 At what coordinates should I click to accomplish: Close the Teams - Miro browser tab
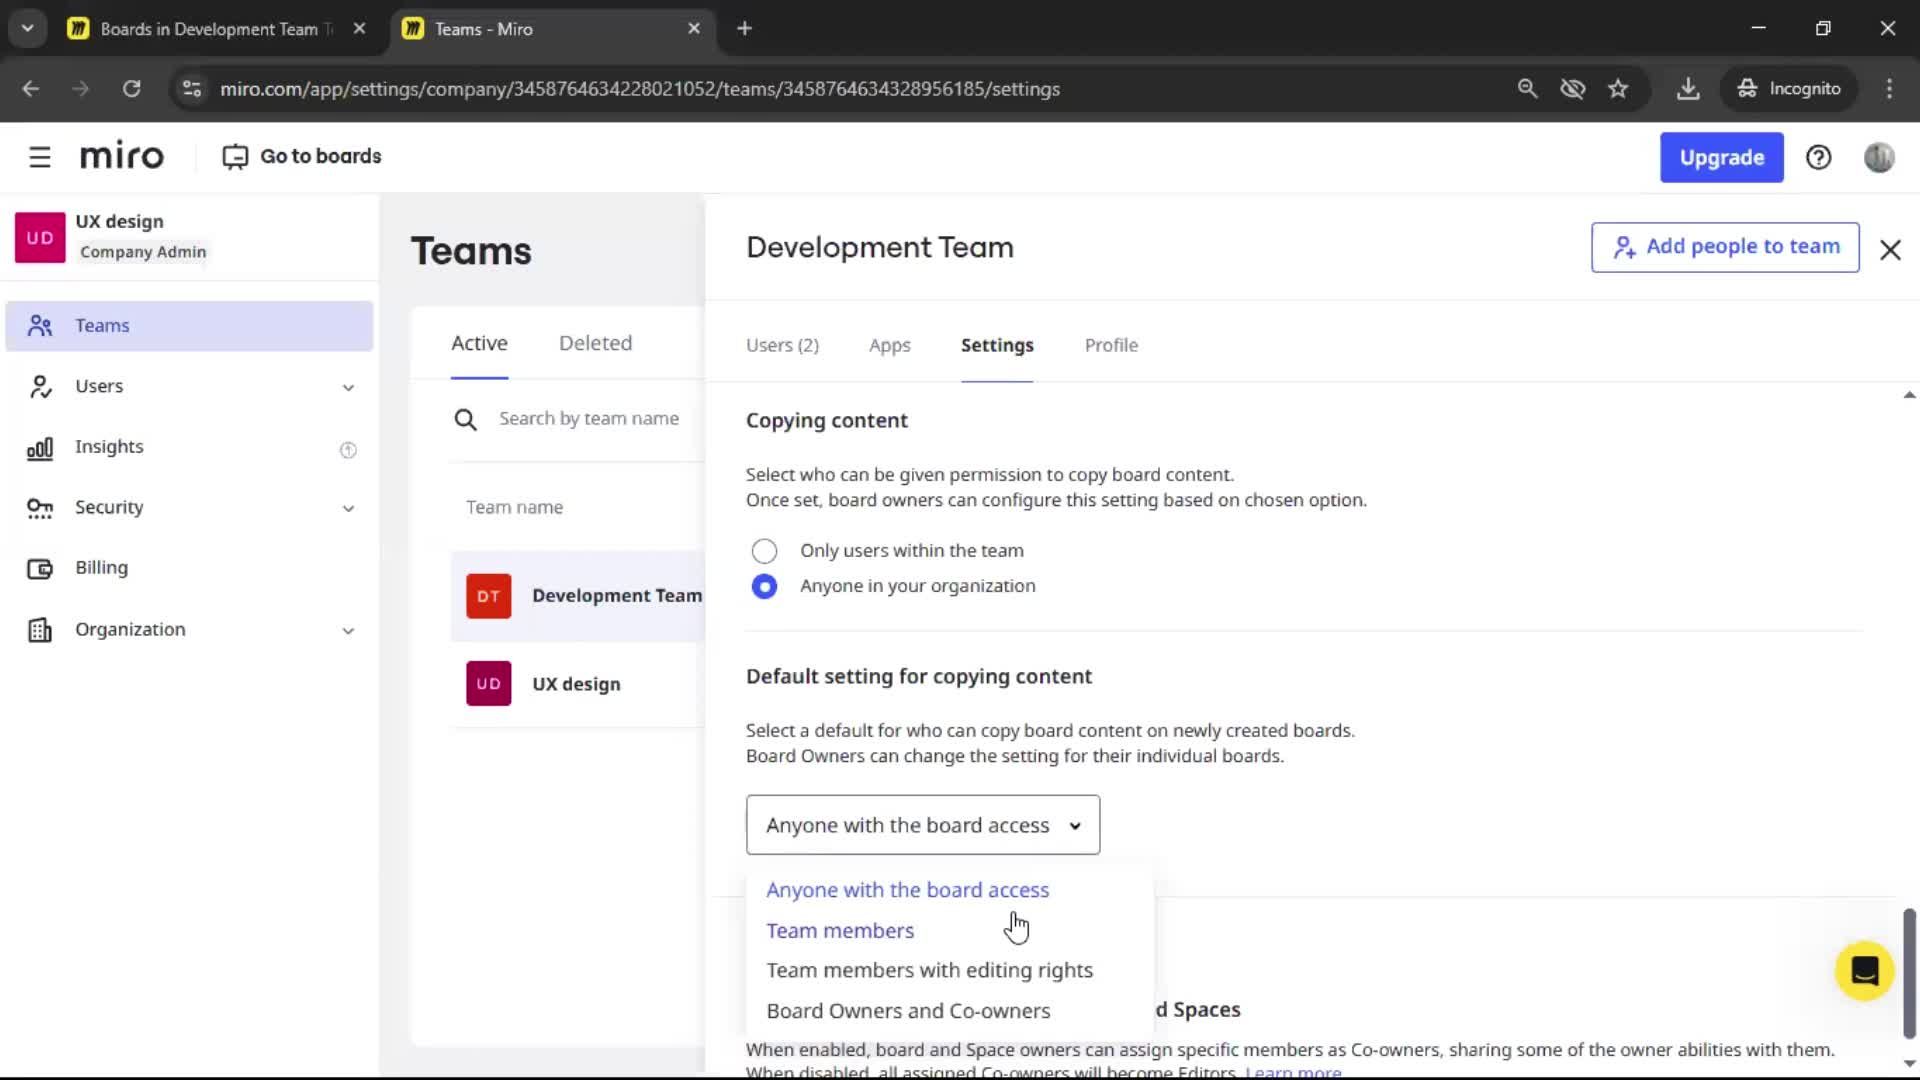click(x=694, y=29)
